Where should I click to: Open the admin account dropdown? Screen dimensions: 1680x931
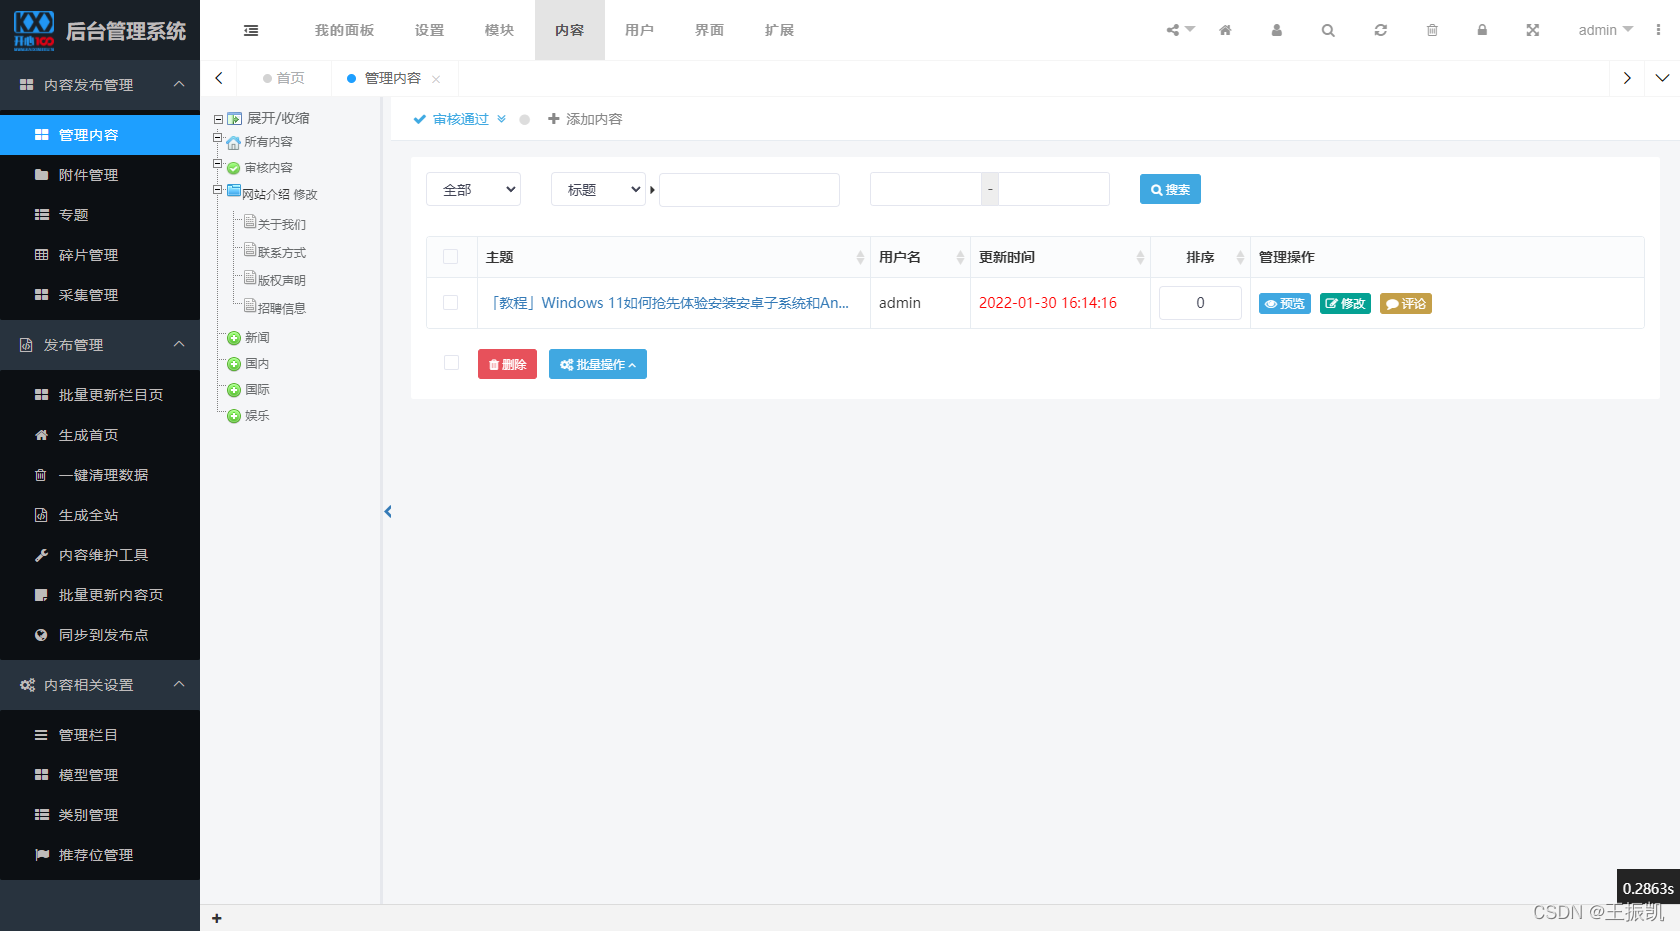(1605, 30)
